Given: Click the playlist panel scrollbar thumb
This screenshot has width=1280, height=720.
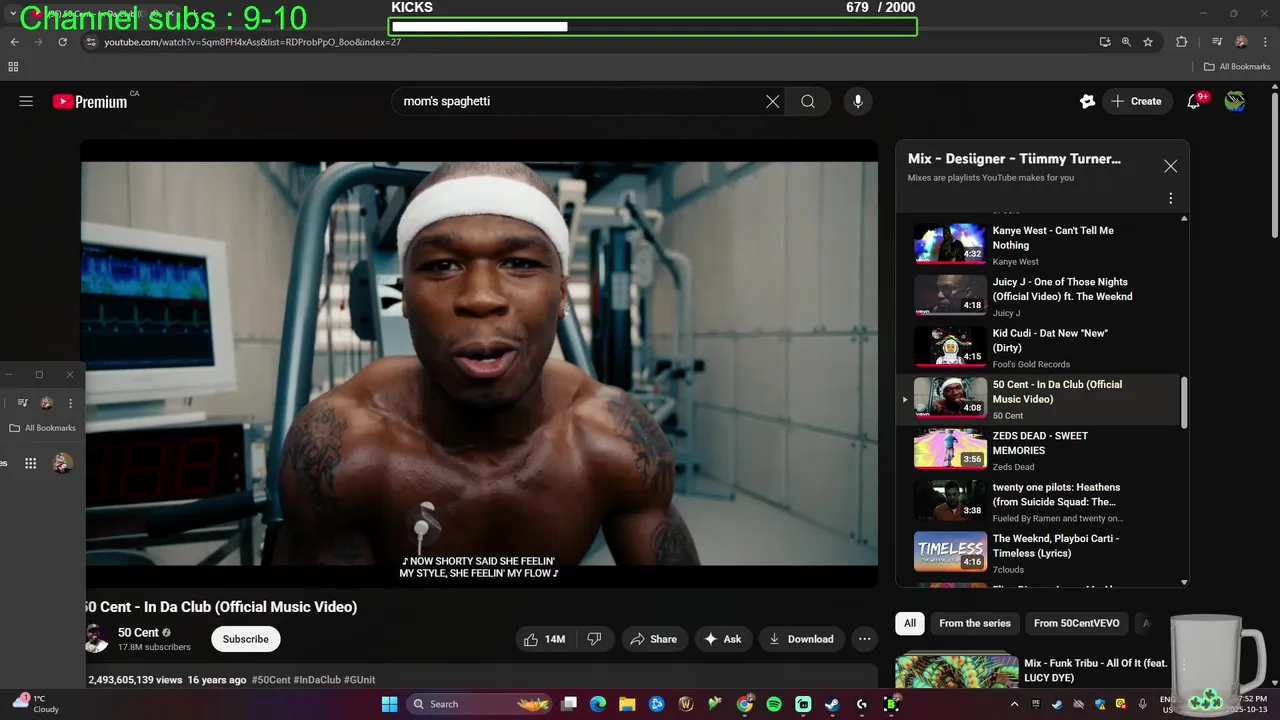Looking at the screenshot, I should [1185, 402].
